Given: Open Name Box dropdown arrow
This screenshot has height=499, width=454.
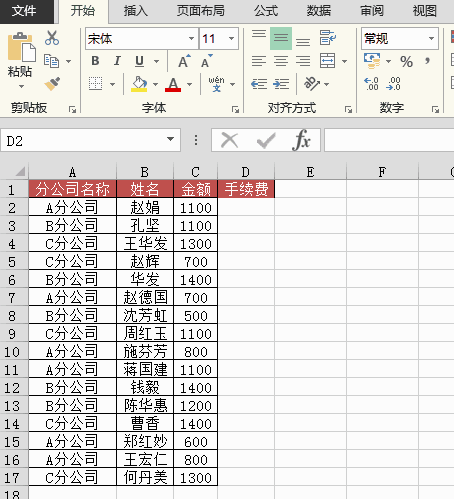Looking at the screenshot, I should click(x=170, y=139).
